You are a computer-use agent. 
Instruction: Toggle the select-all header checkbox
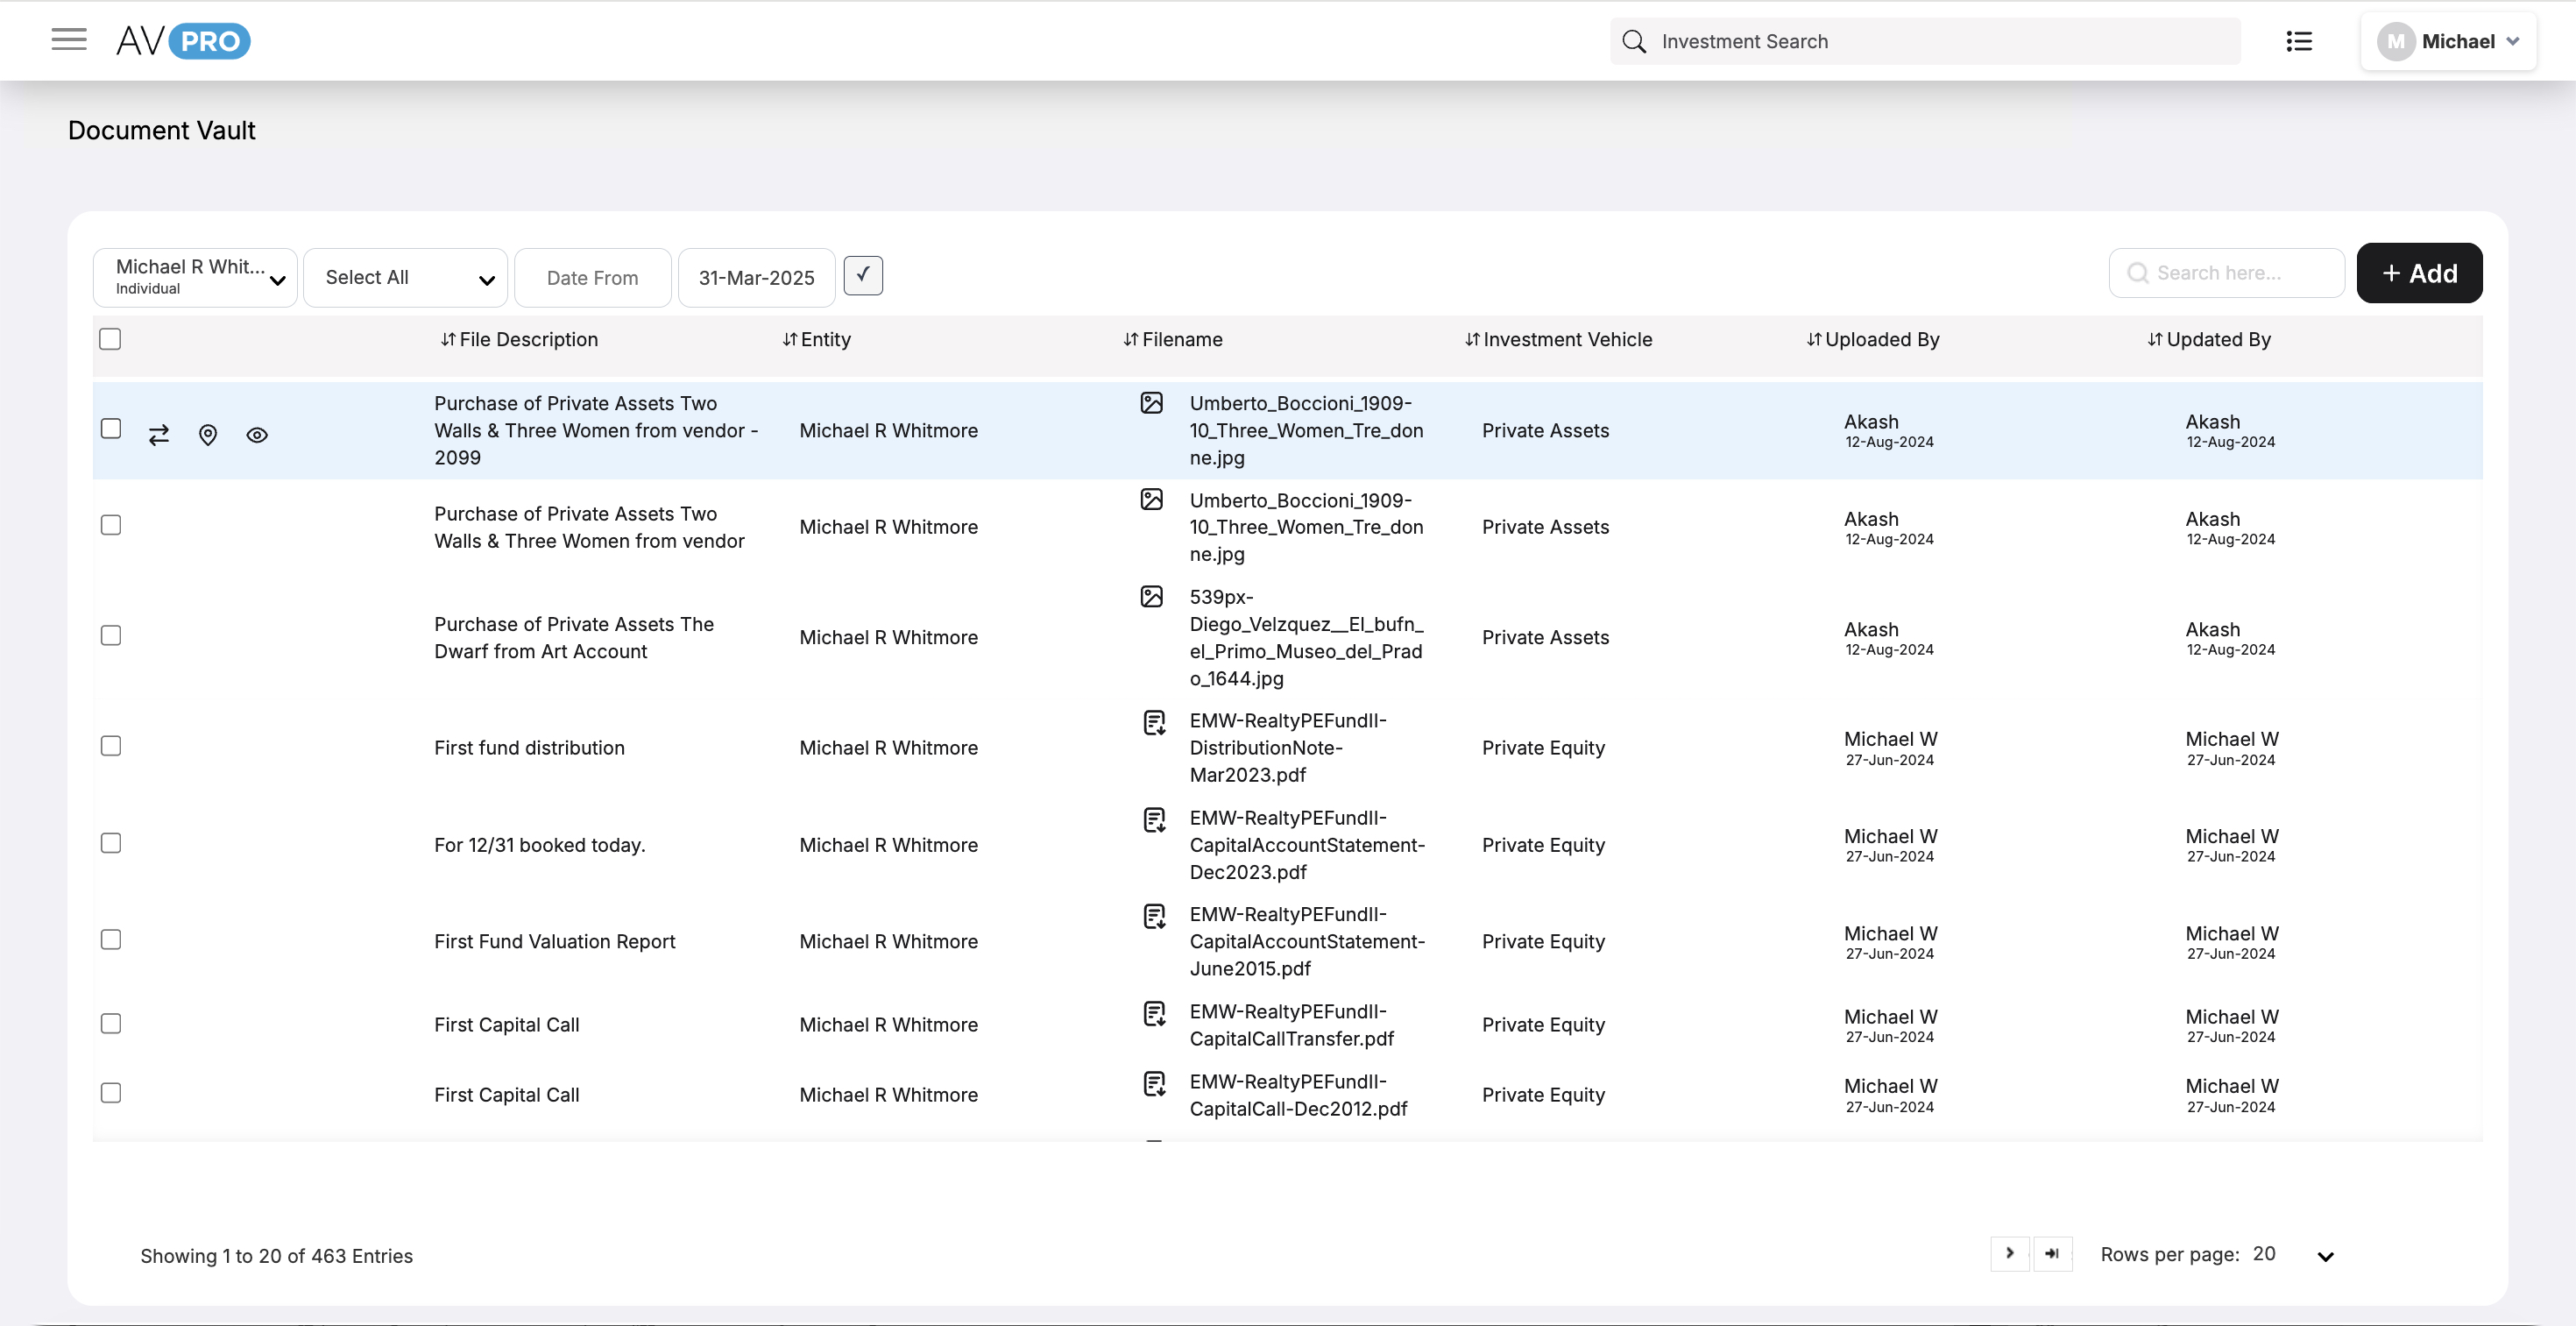coord(110,339)
